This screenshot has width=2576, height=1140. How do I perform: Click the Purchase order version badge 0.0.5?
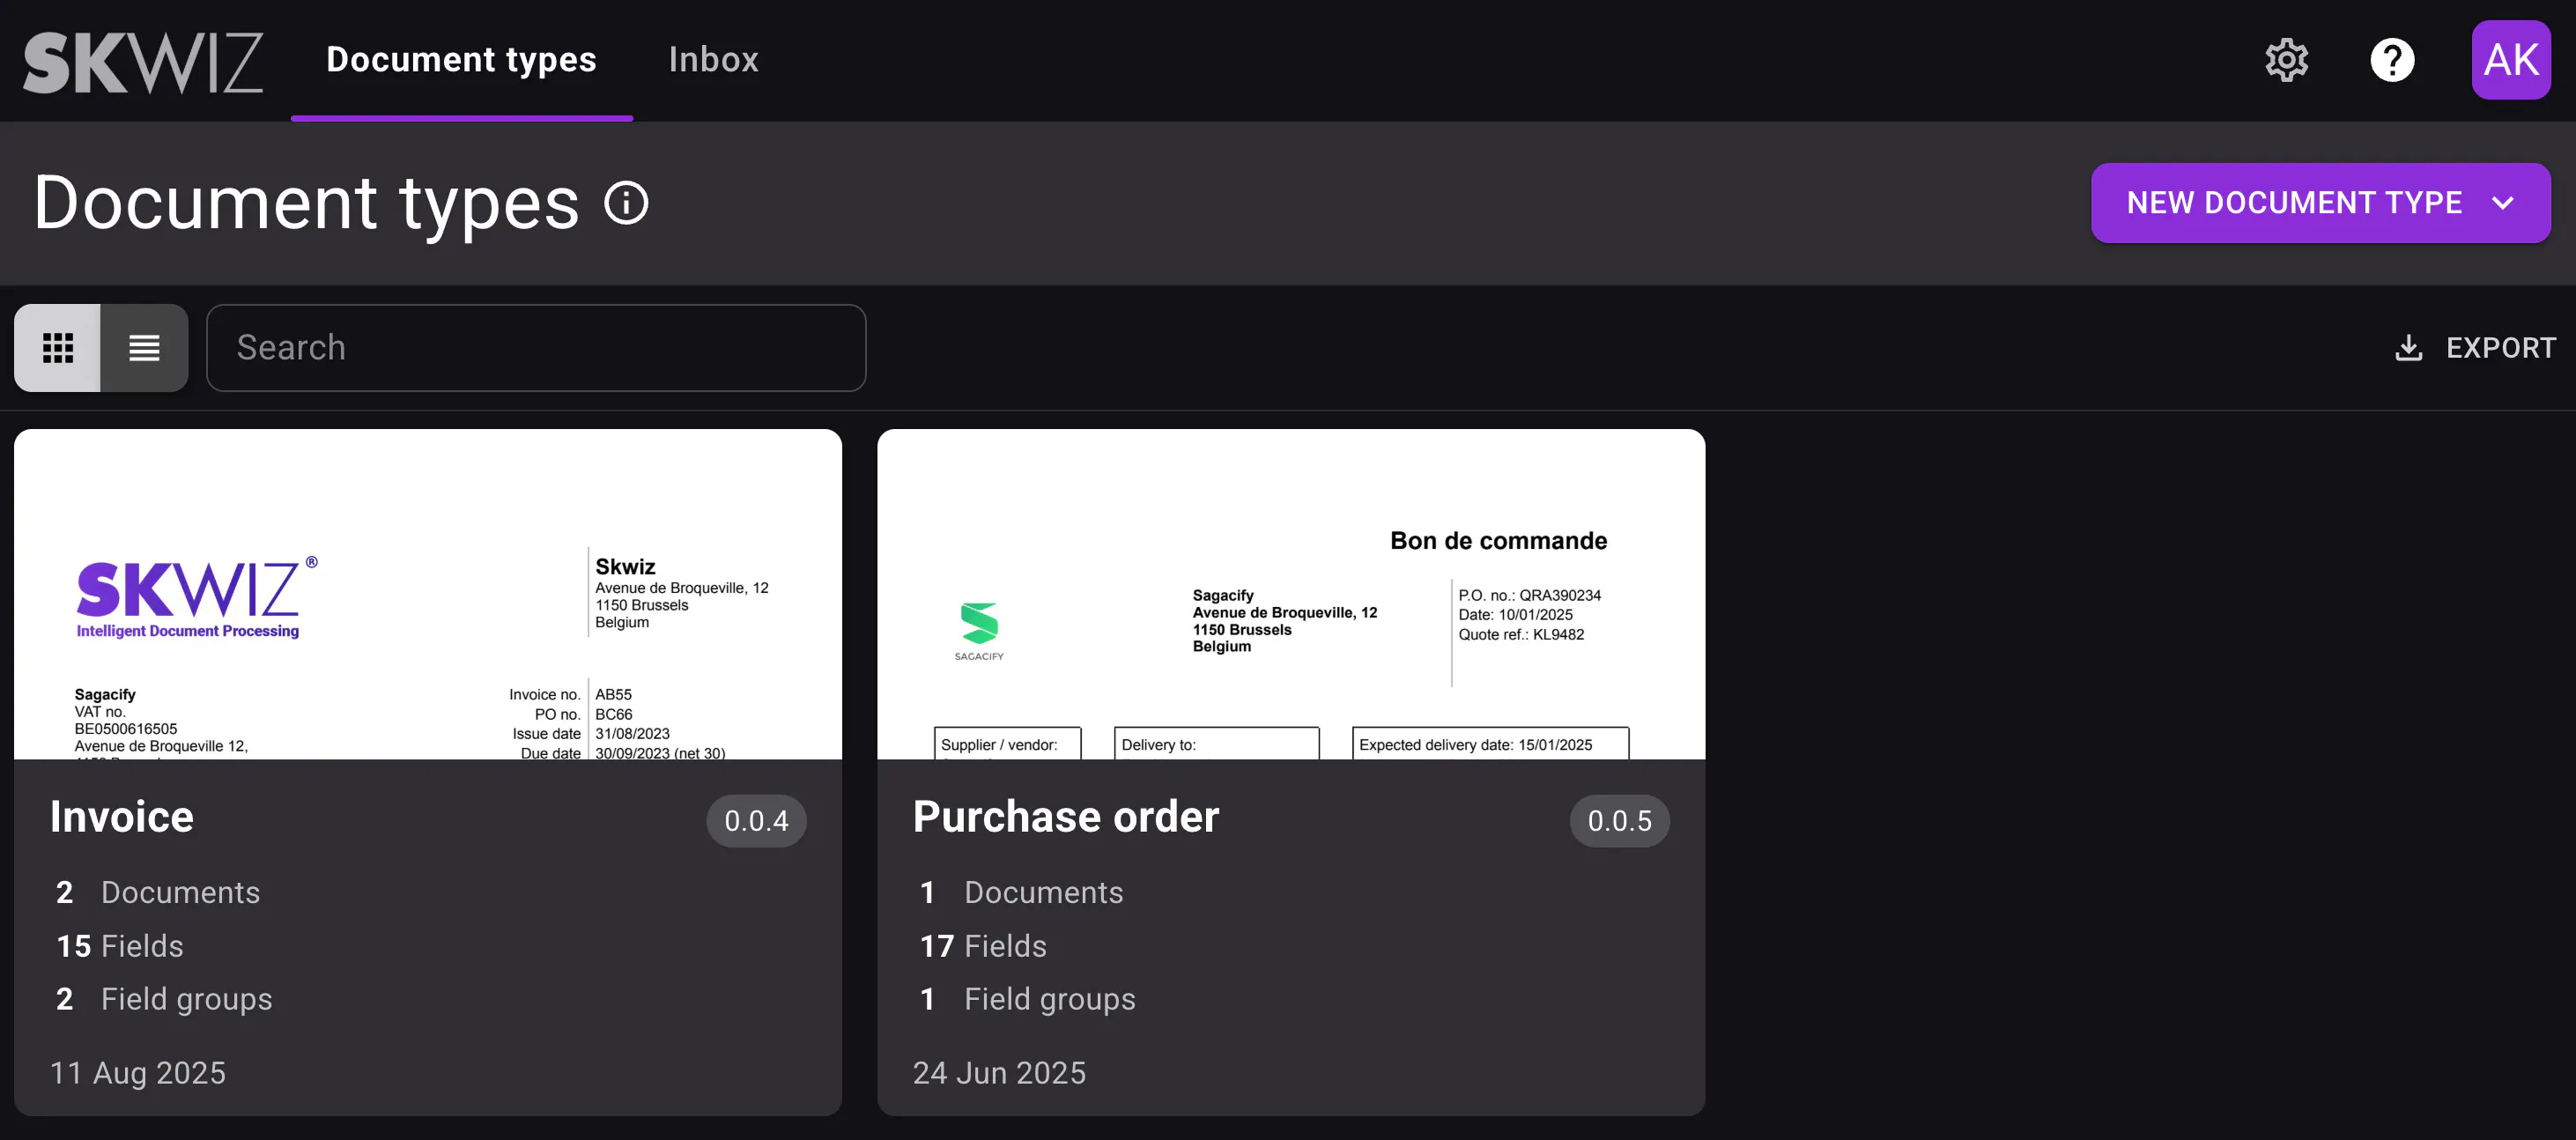pyautogui.click(x=1619, y=821)
